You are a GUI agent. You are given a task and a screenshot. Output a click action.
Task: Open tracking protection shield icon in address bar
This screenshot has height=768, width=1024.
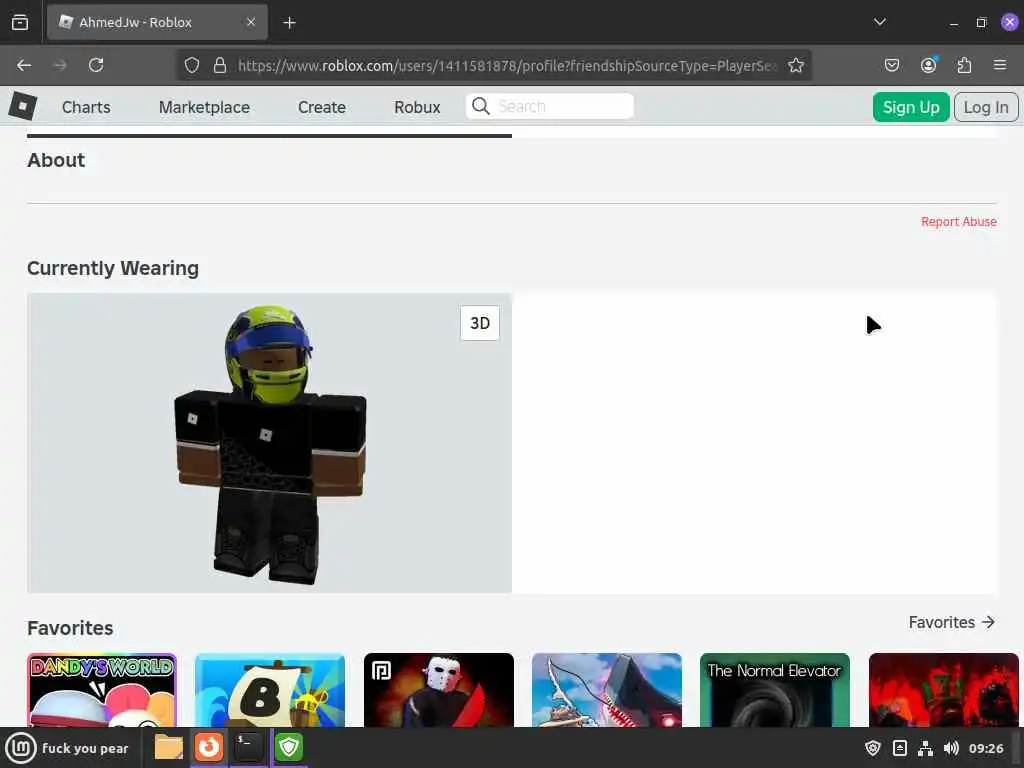pyautogui.click(x=191, y=65)
